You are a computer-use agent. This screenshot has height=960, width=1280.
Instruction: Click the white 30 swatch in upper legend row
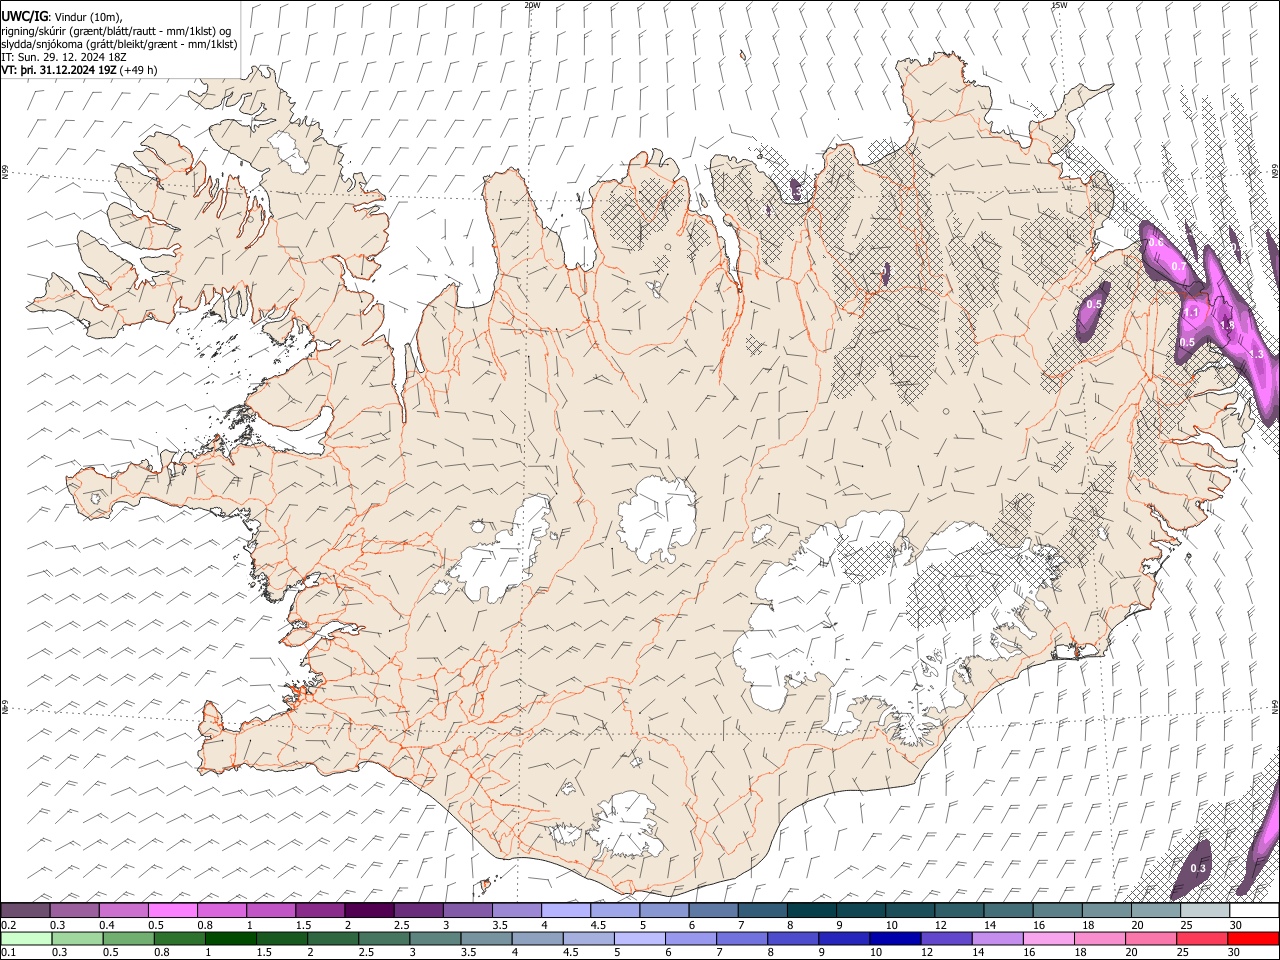tap(1255, 911)
